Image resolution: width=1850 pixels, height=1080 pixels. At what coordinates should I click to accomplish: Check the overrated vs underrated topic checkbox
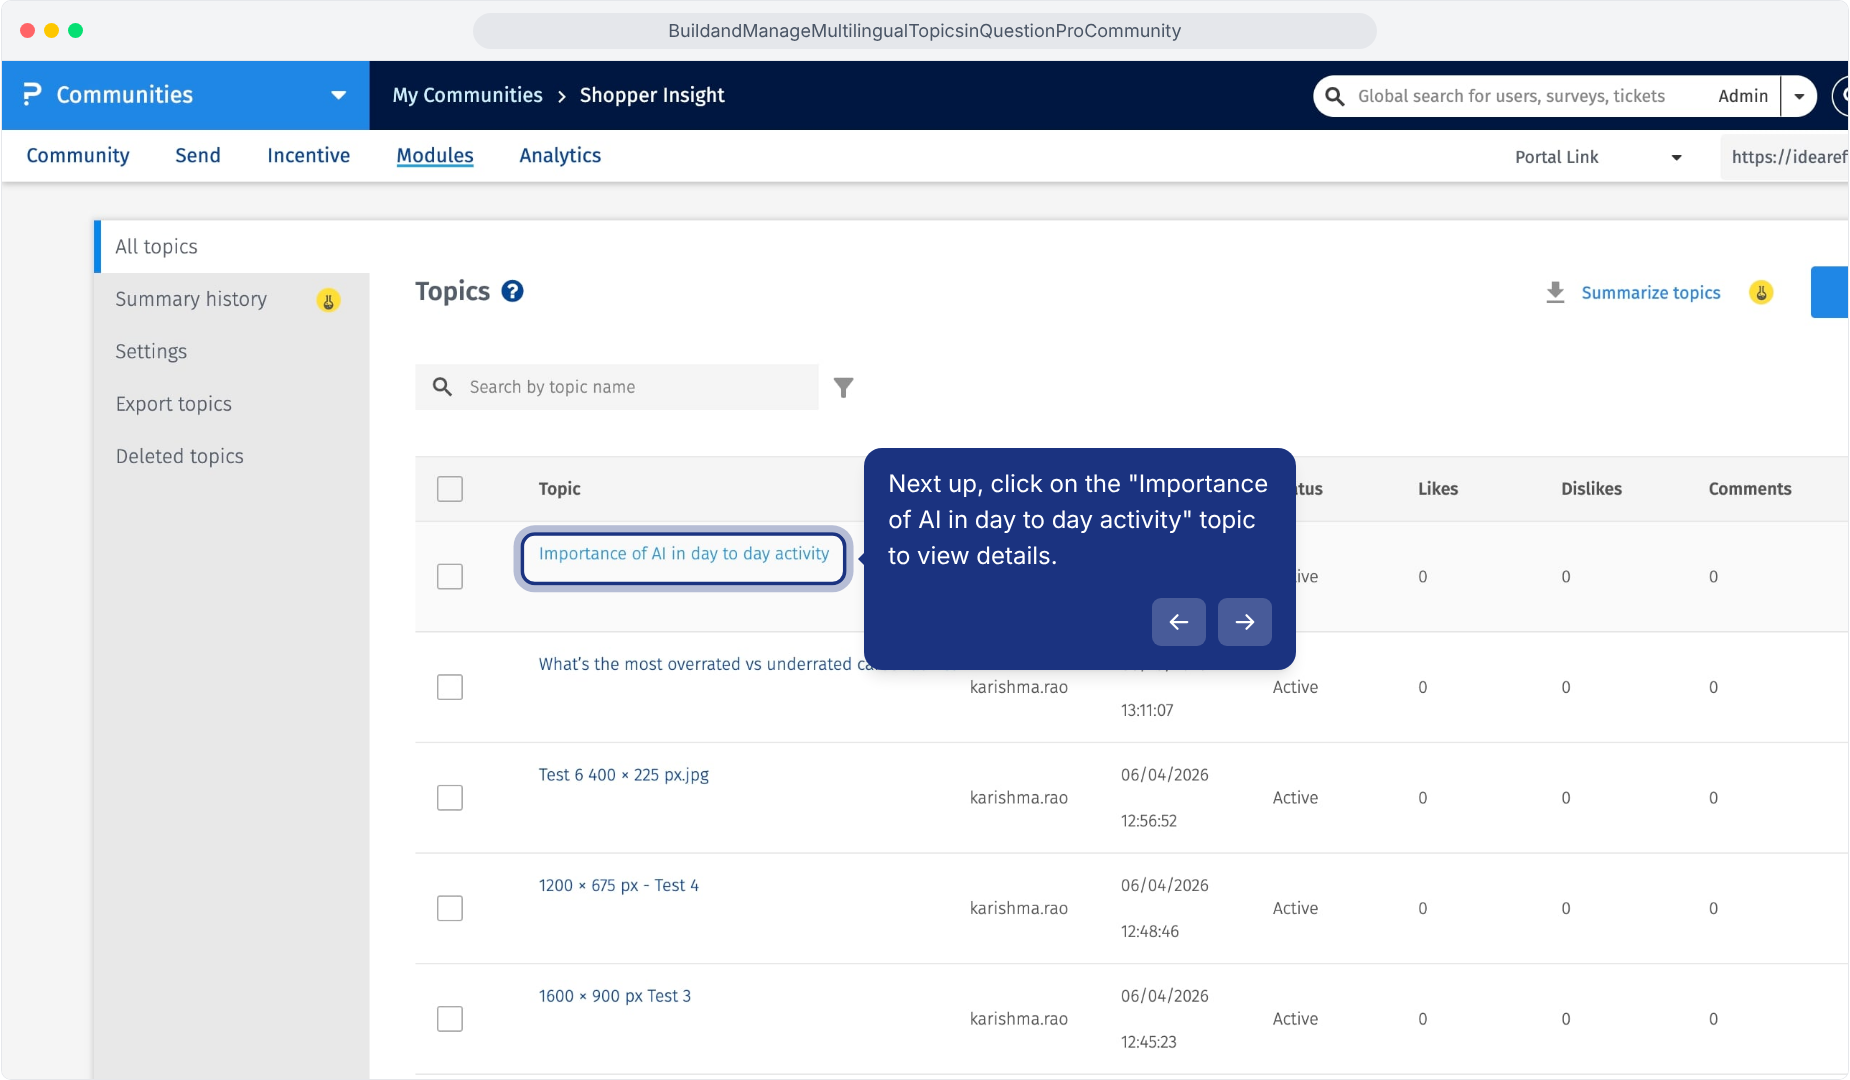click(x=450, y=687)
